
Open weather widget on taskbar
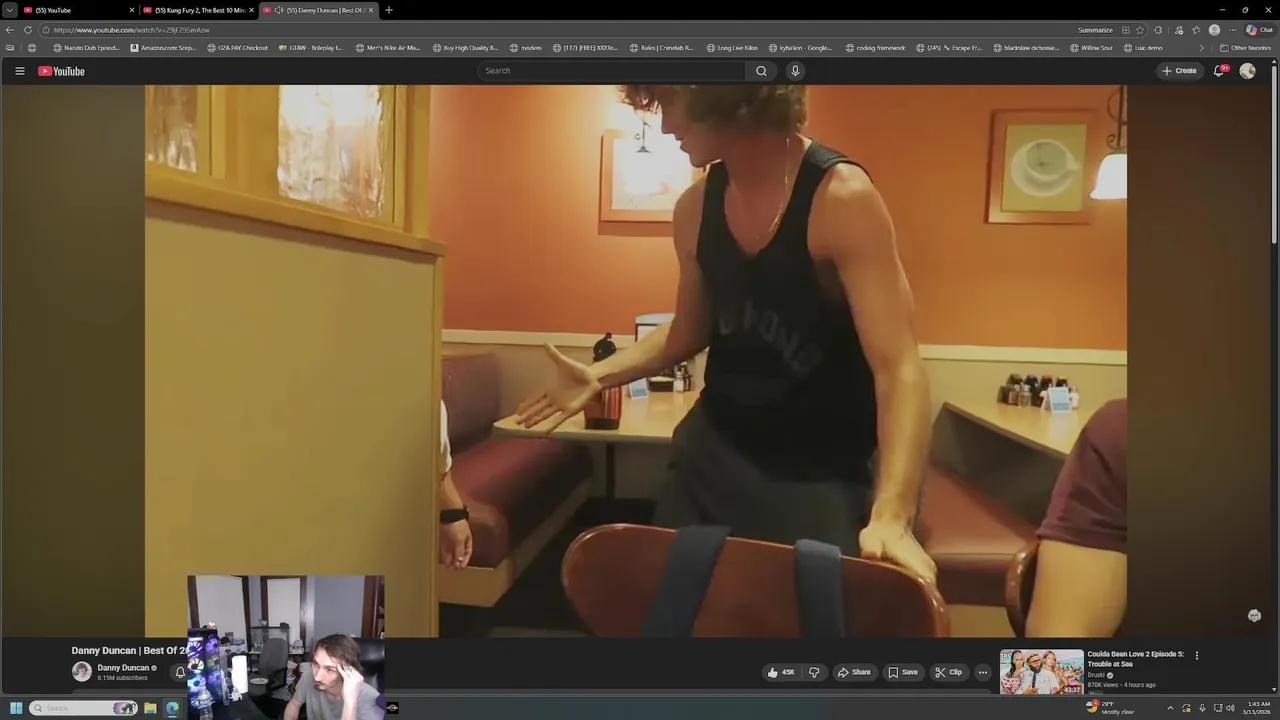pos(1110,707)
